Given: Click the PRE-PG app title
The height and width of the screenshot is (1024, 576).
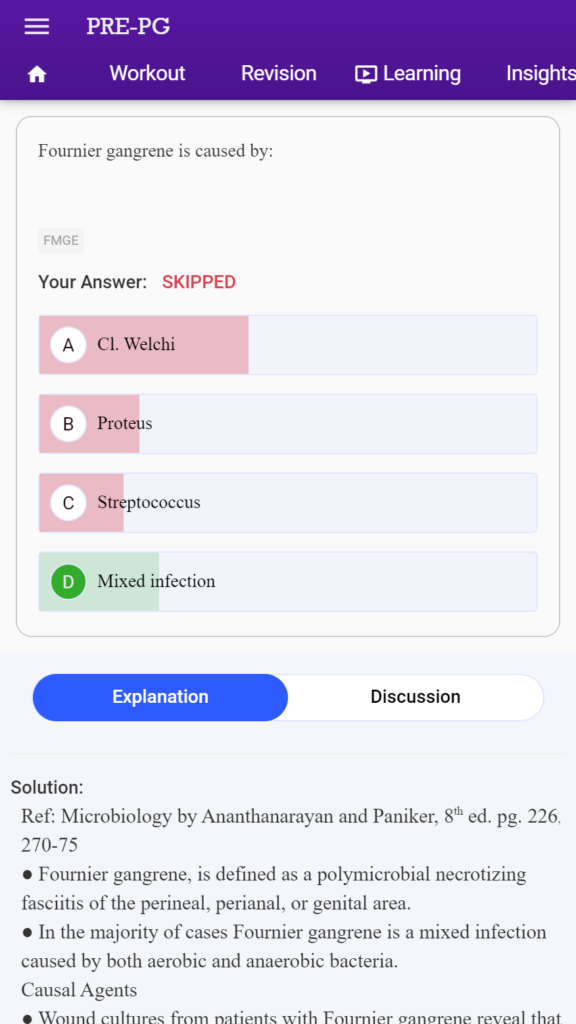Looking at the screenshot, I should 128,26.
